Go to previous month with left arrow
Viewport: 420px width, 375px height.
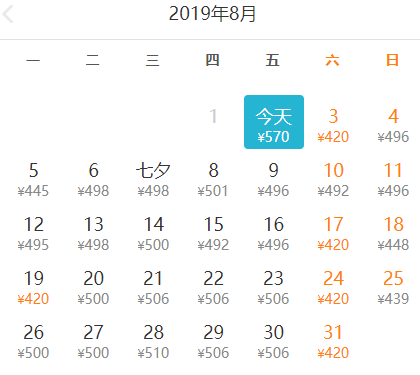coord(8,14)
